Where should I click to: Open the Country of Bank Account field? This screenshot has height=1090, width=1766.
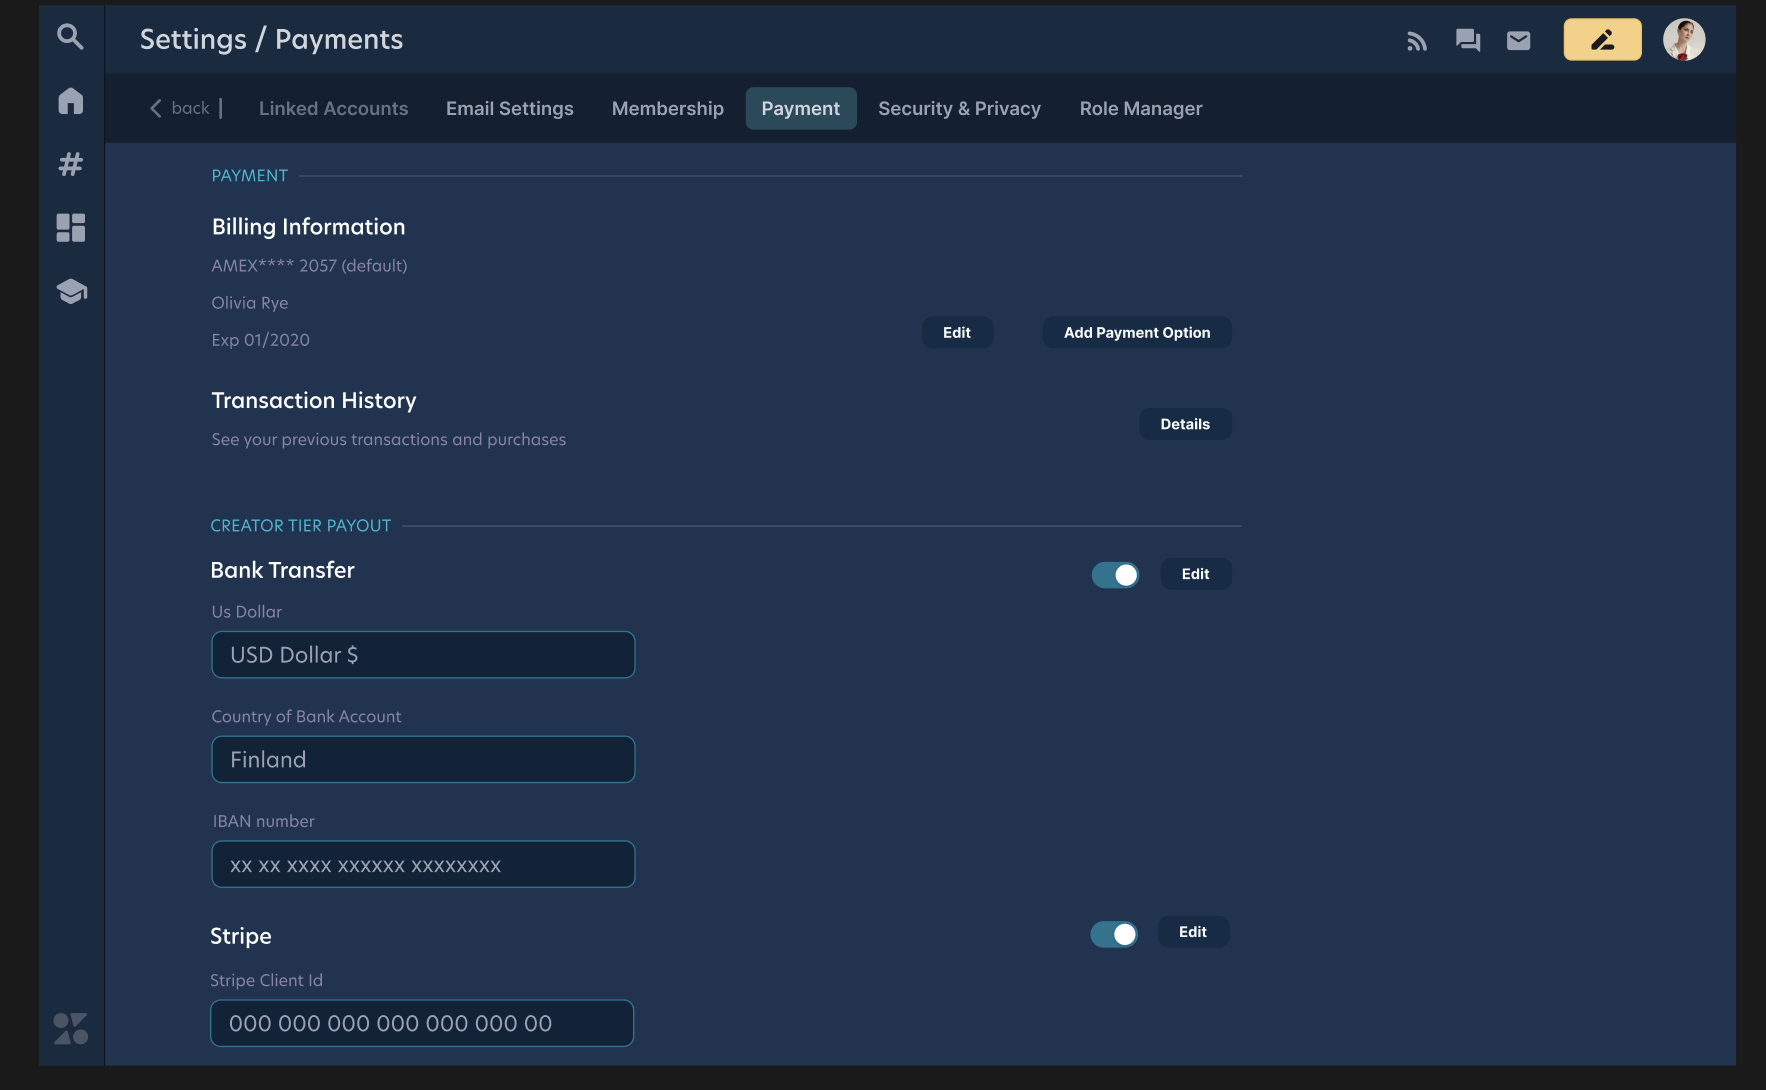point(423,760)
